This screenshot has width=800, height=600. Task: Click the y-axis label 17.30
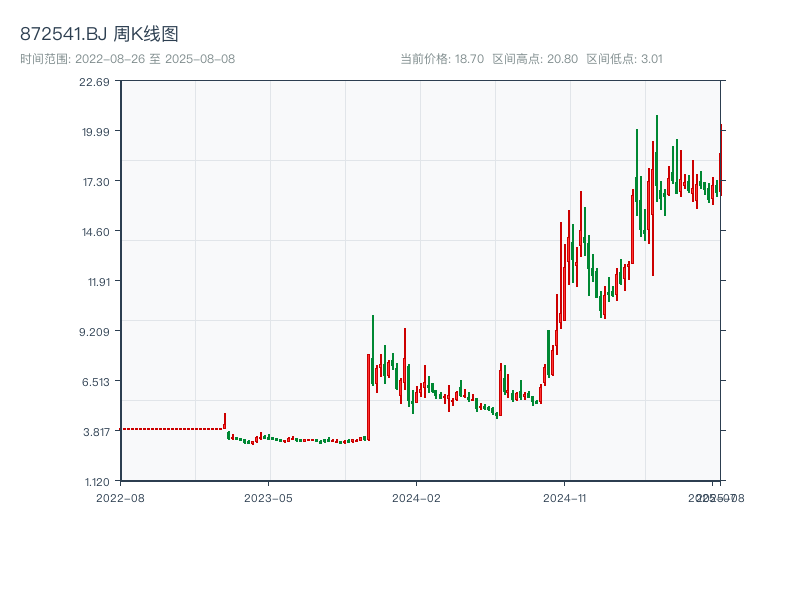[96, 182]
